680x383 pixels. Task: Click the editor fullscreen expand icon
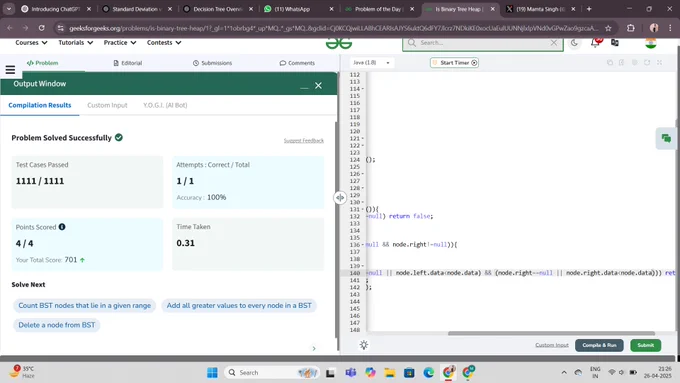coord(659,62)
